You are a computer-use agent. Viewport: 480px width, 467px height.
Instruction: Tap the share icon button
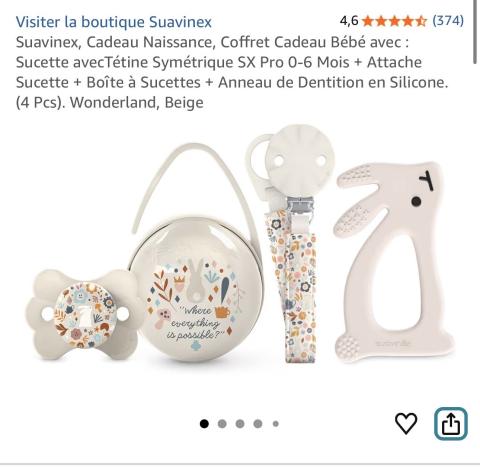(x=451, y=424)
